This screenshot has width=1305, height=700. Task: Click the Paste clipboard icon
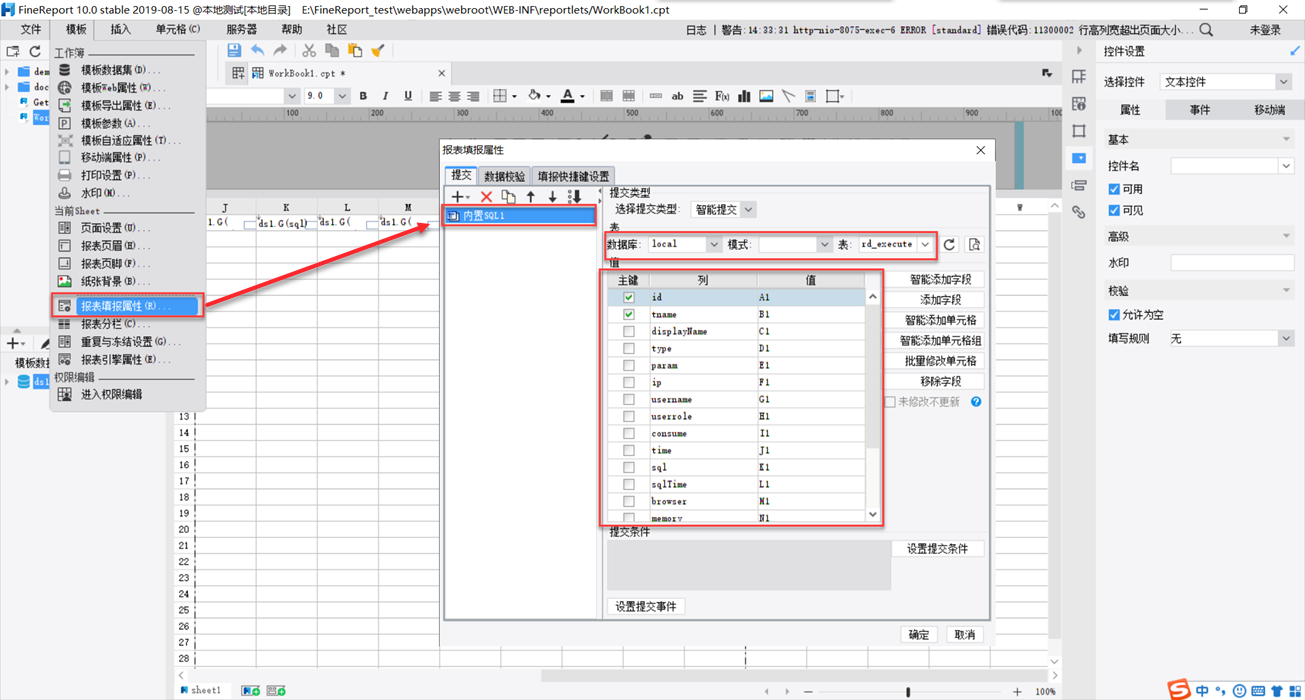tap(355, 50)
